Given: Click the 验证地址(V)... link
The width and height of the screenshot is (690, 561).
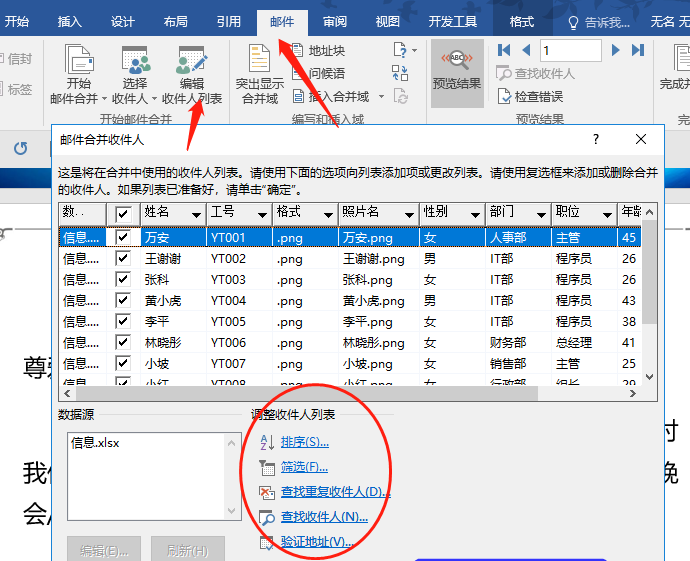Looking at the screenshot, I should click(317, 541).
